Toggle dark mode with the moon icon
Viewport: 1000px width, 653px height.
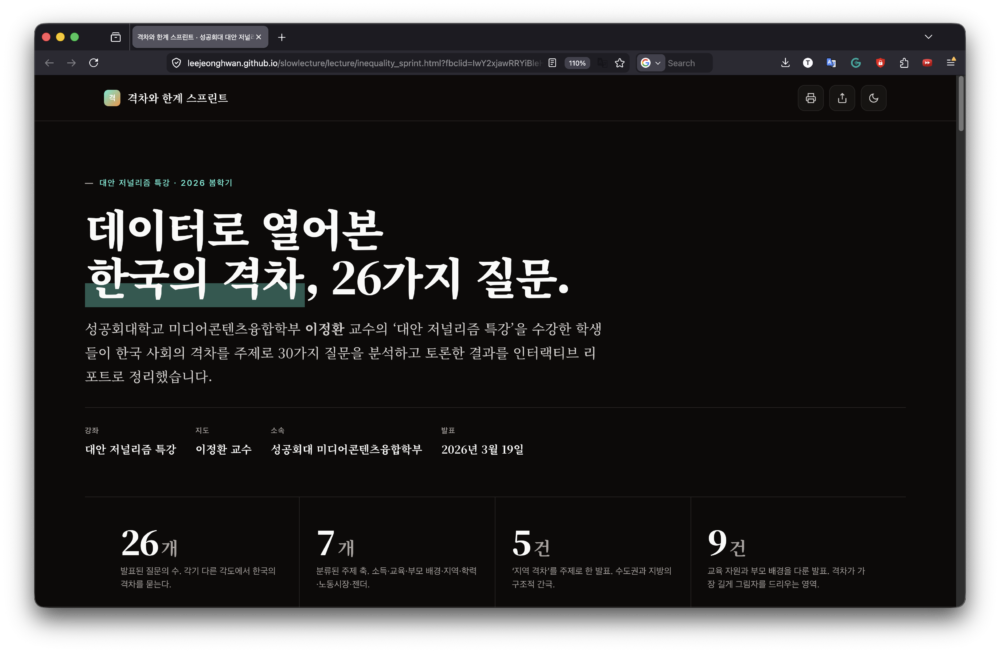tap(873, 98)
